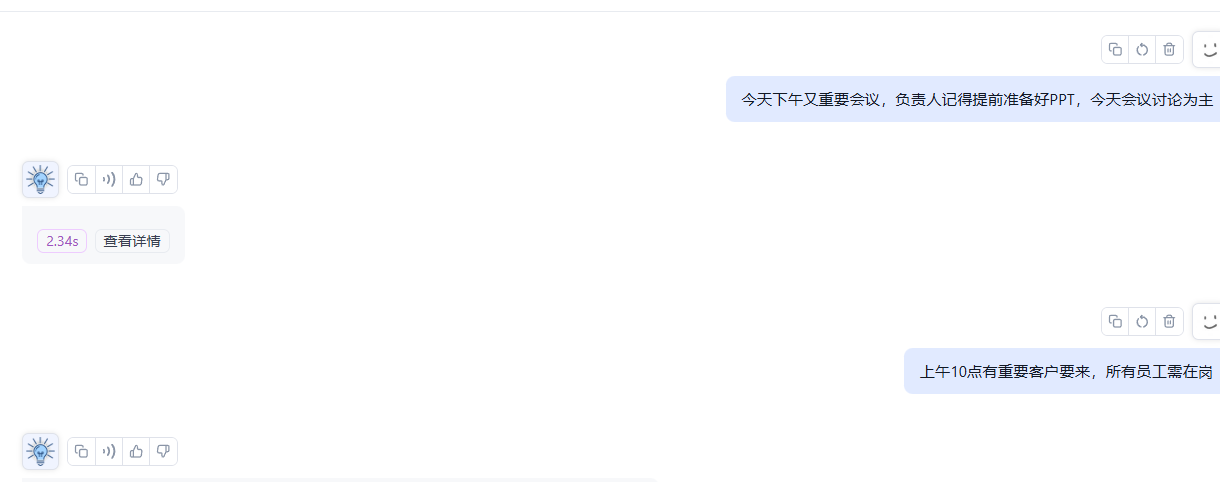Copy the AI reply below the 客户 message
1220x482 pixels.
pyautogui.click(x=82, y=451)
